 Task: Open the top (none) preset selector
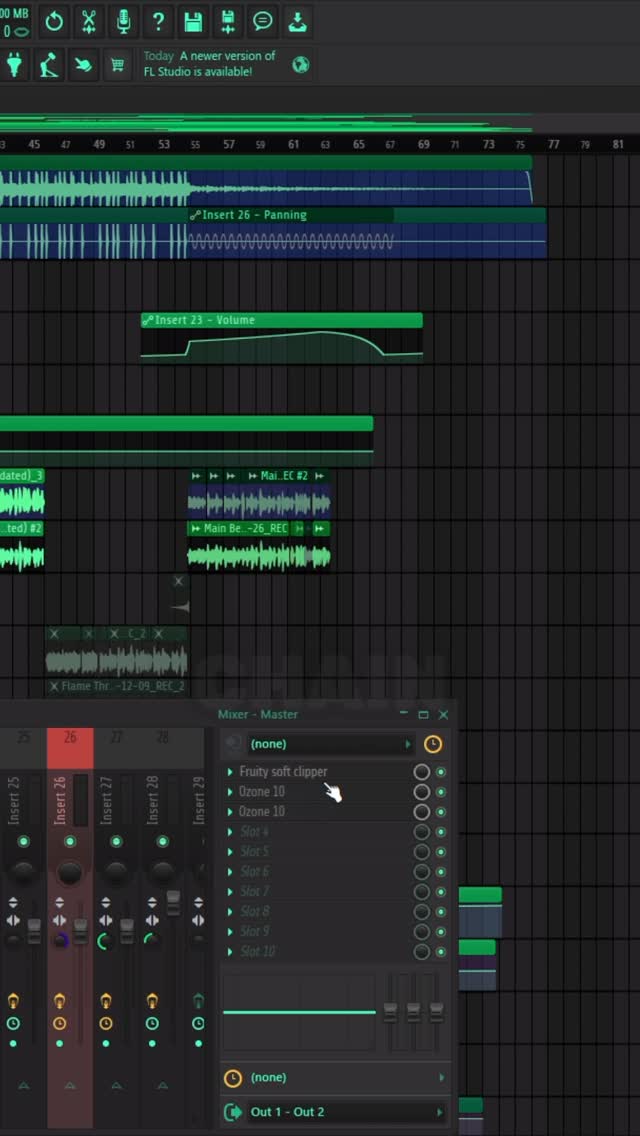click(x=330, y=744)
